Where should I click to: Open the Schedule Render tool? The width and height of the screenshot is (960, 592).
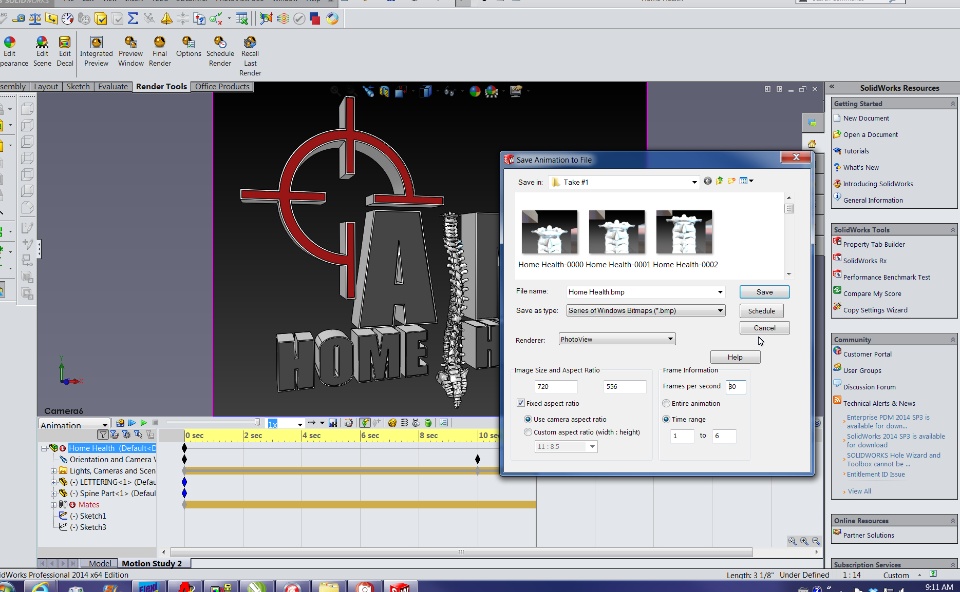(x=220, y=51)
